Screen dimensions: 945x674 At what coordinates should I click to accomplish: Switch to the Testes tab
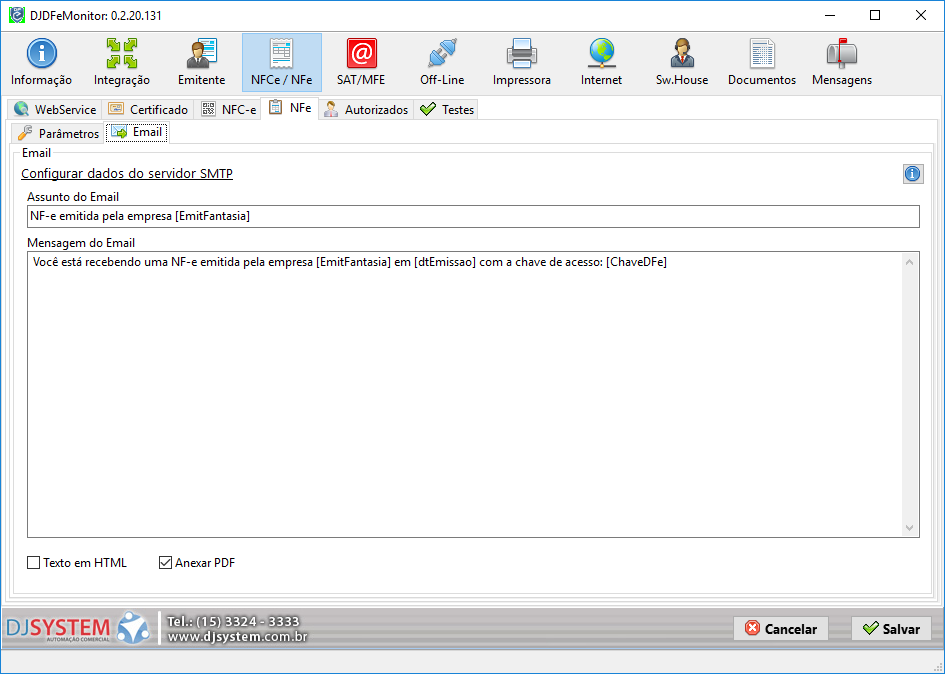(x=446, y=109)
